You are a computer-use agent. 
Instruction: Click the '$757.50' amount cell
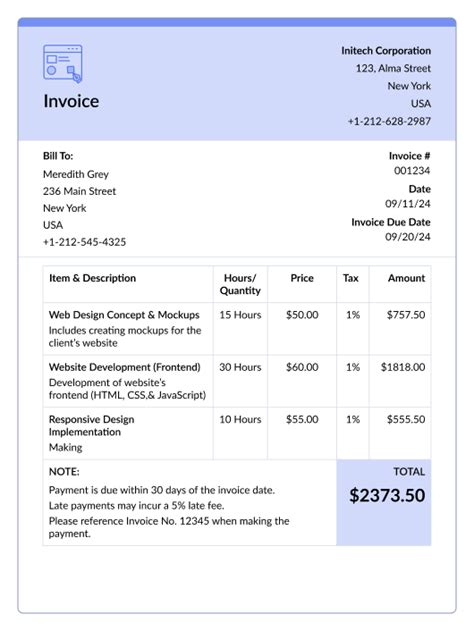pyautogui.click(x=406, y=315)
